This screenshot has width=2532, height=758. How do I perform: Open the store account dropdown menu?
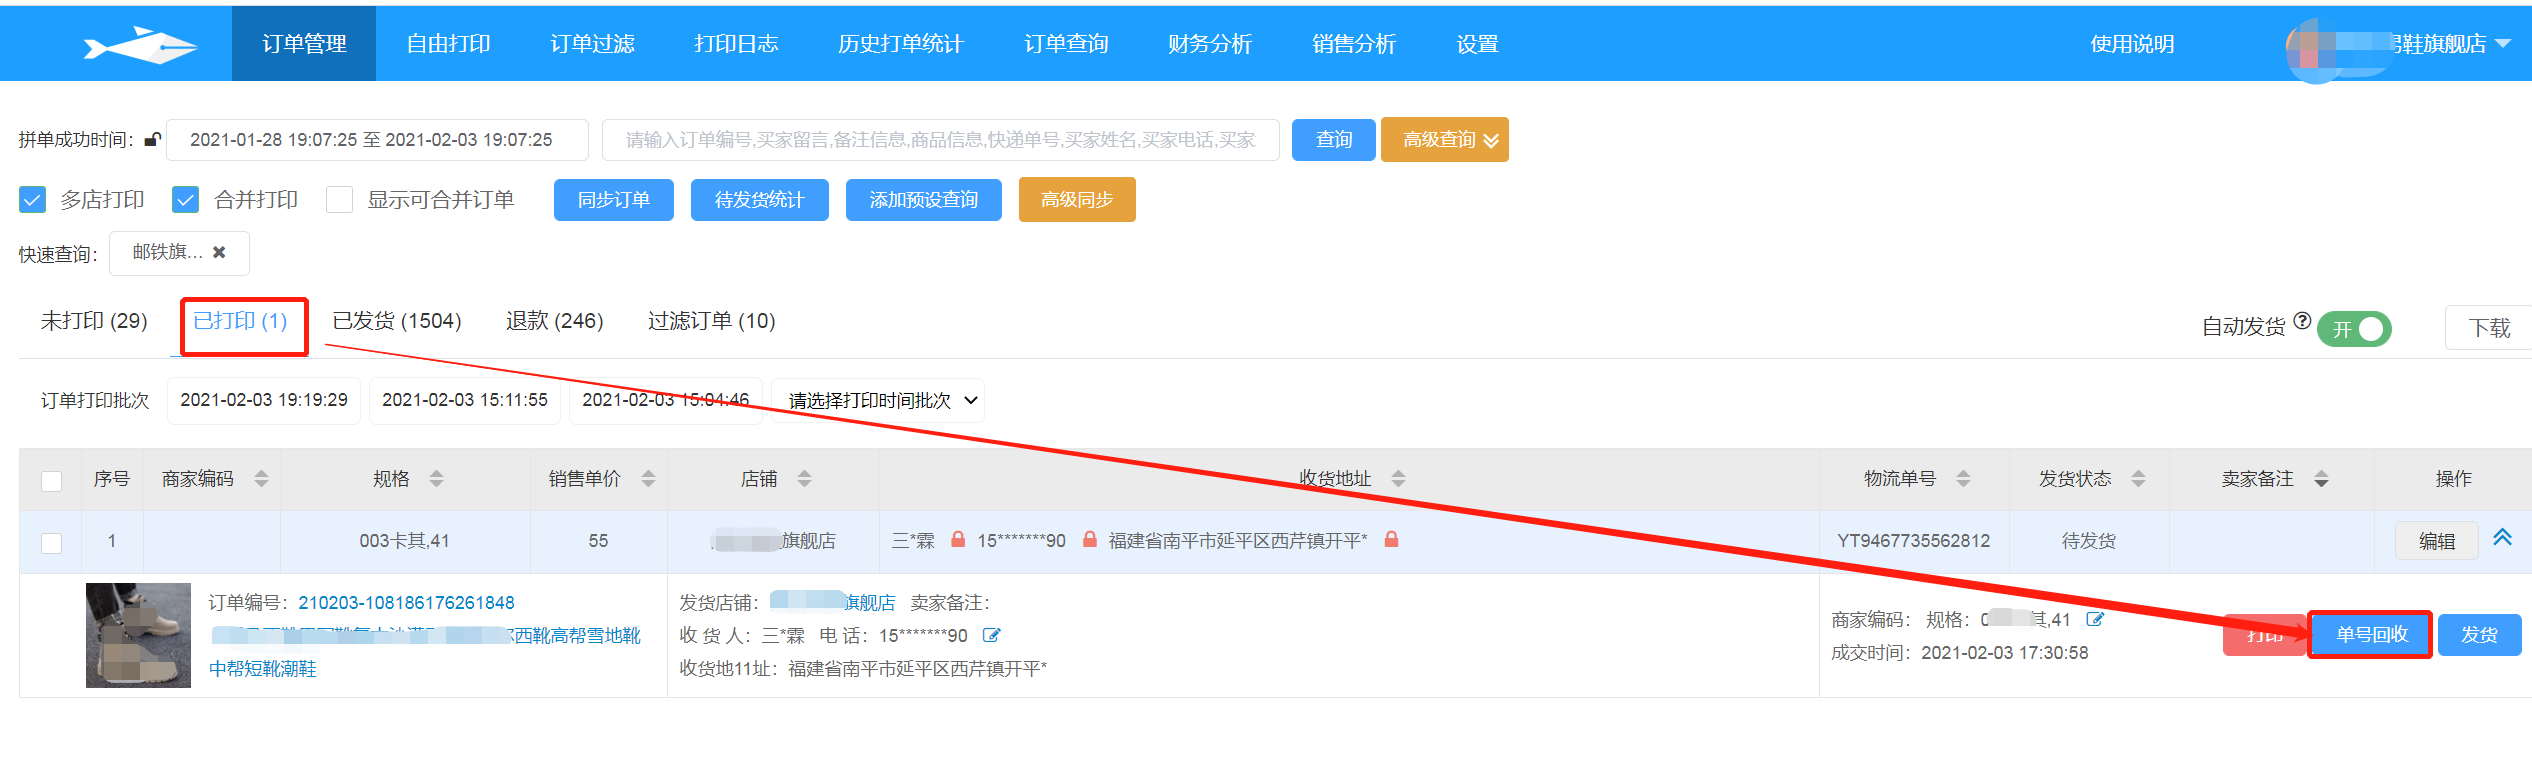(x=2503, y=44)
